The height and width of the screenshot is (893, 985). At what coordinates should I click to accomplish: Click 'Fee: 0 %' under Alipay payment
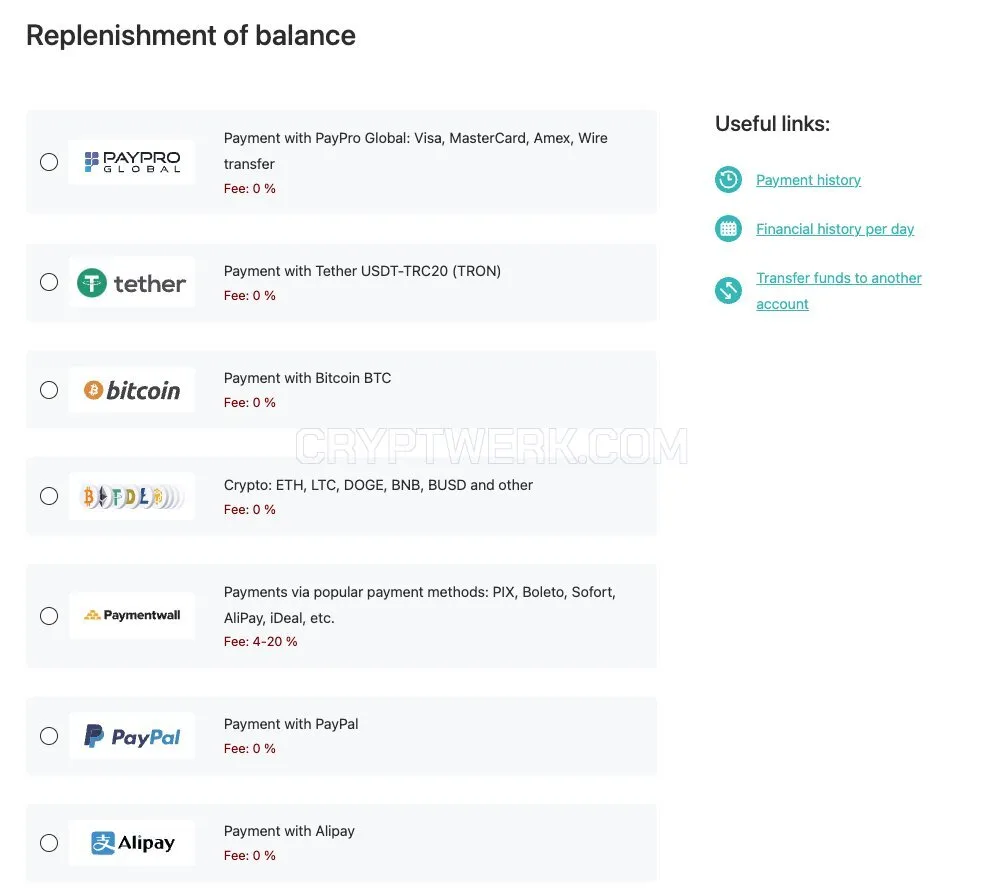click(249, 856)
